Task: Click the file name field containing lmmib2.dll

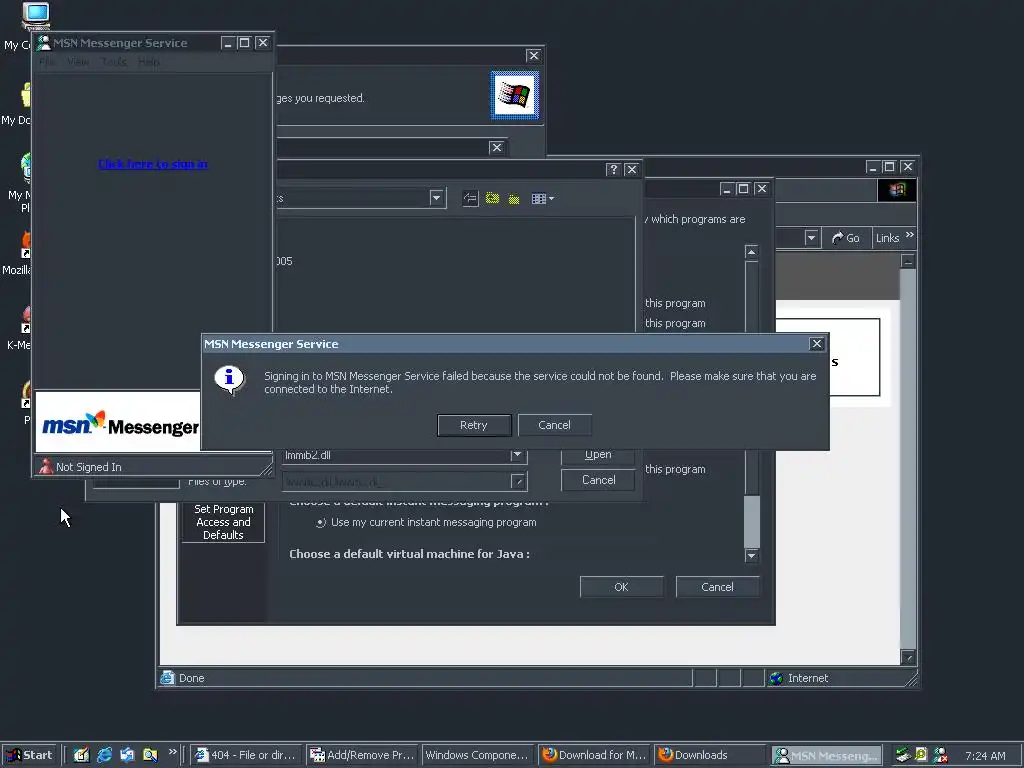Action: pos(396,455)
